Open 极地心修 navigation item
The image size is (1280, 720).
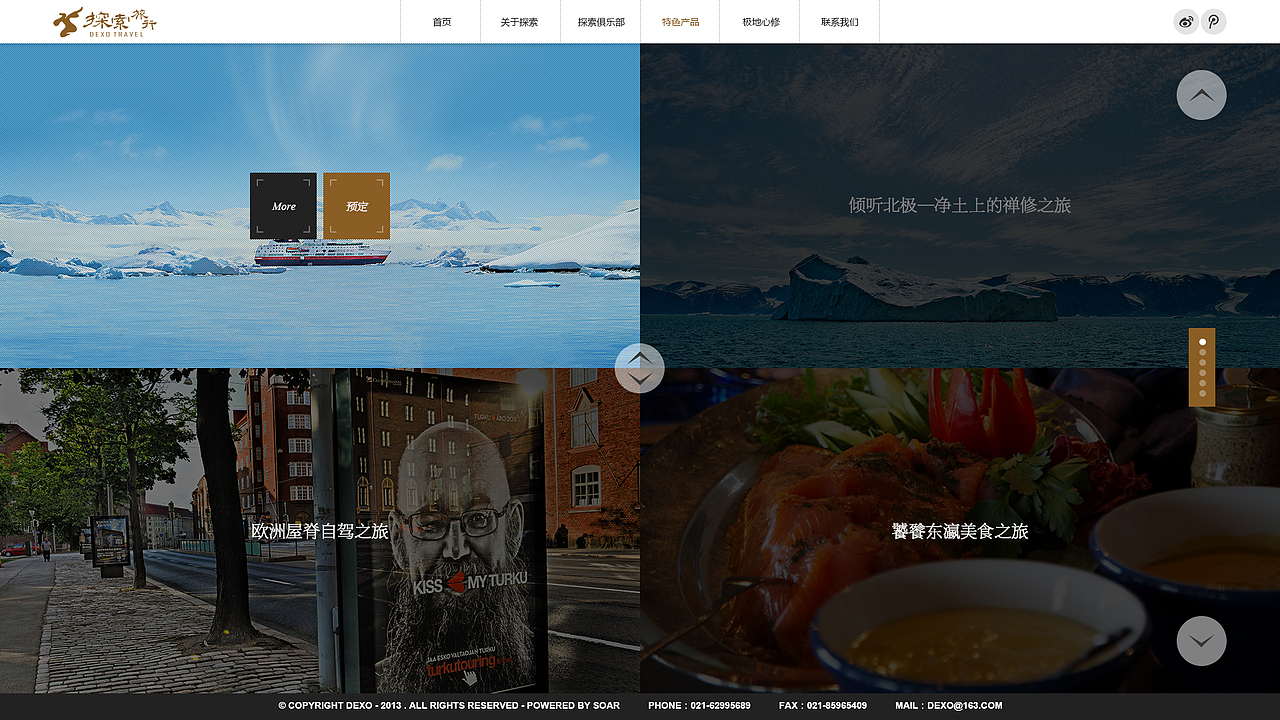pyautogui.click(x=760, y=22)
